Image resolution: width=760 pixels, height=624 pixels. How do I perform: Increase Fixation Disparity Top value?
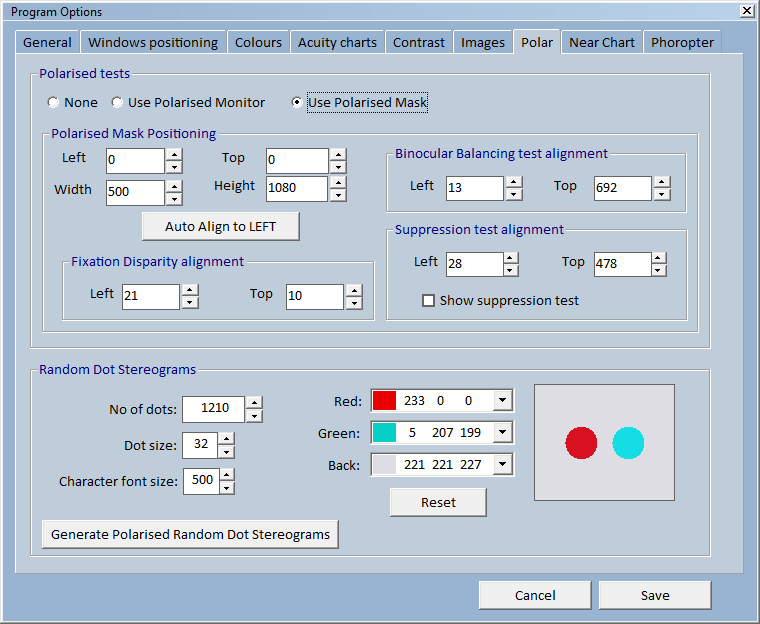point(354,290)
